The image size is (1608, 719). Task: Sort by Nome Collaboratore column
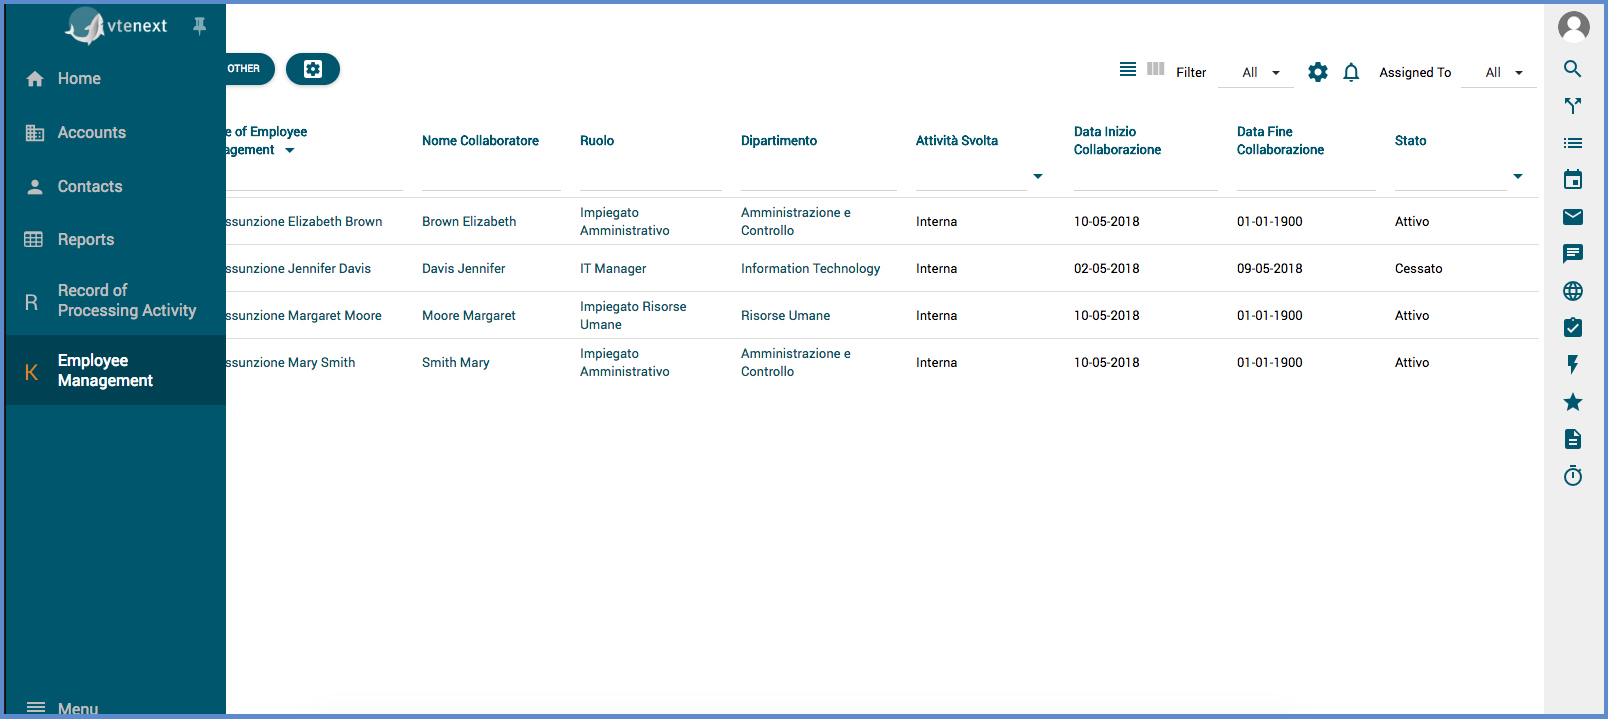tap(480, 141)
